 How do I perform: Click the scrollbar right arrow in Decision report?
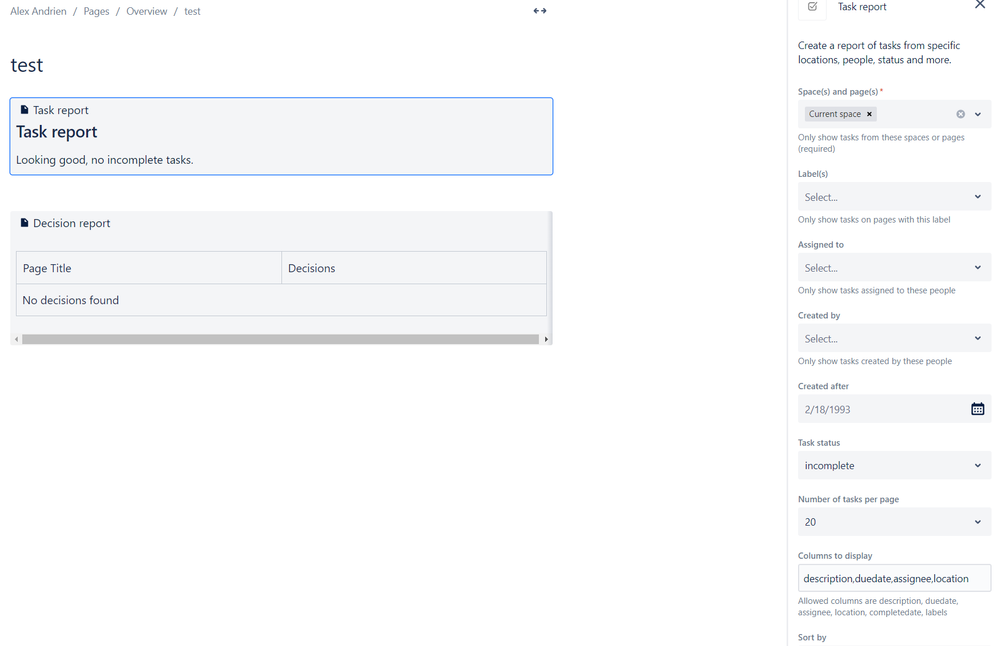pos(546,339)
